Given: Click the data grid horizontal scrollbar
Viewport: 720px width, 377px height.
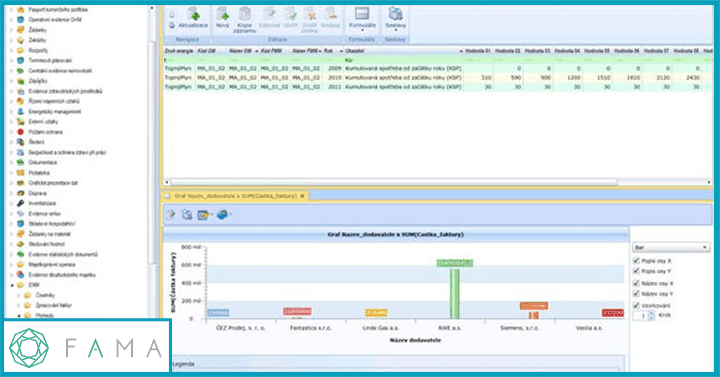Looking at the screenshot, I should 394,182.
